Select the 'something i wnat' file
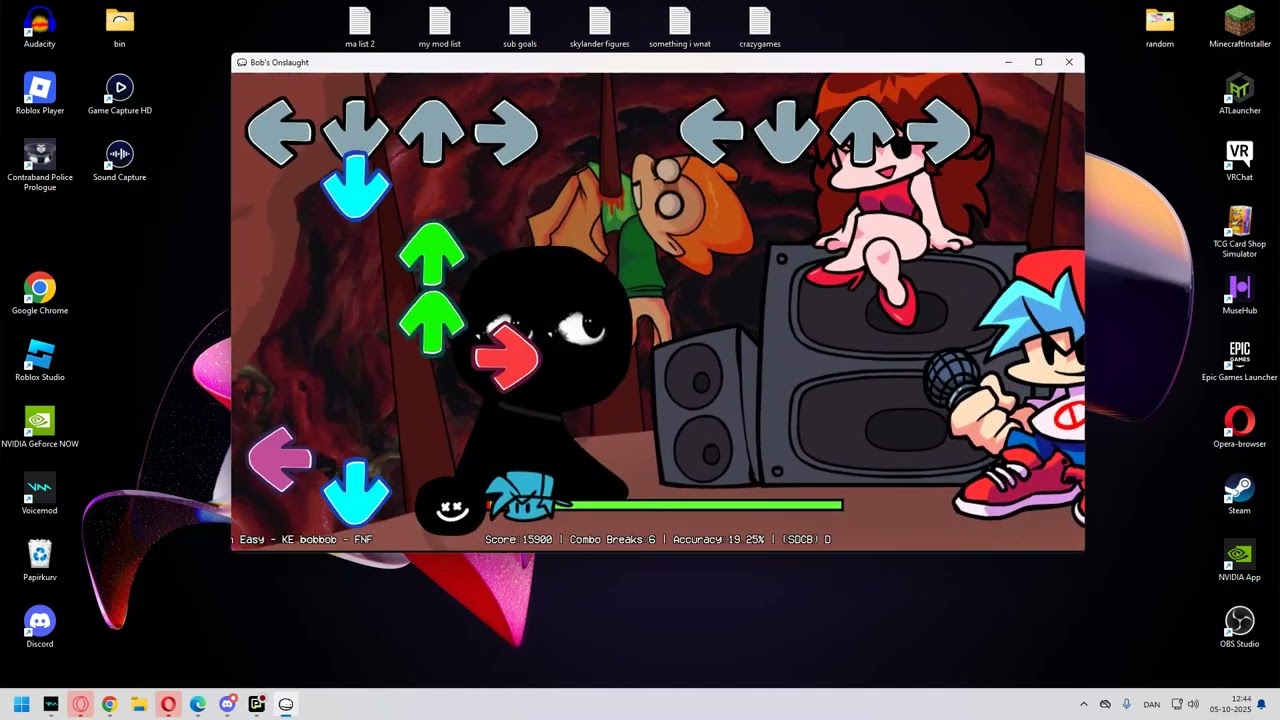The height and width of the screenshot is (720, 1280). 680,27
